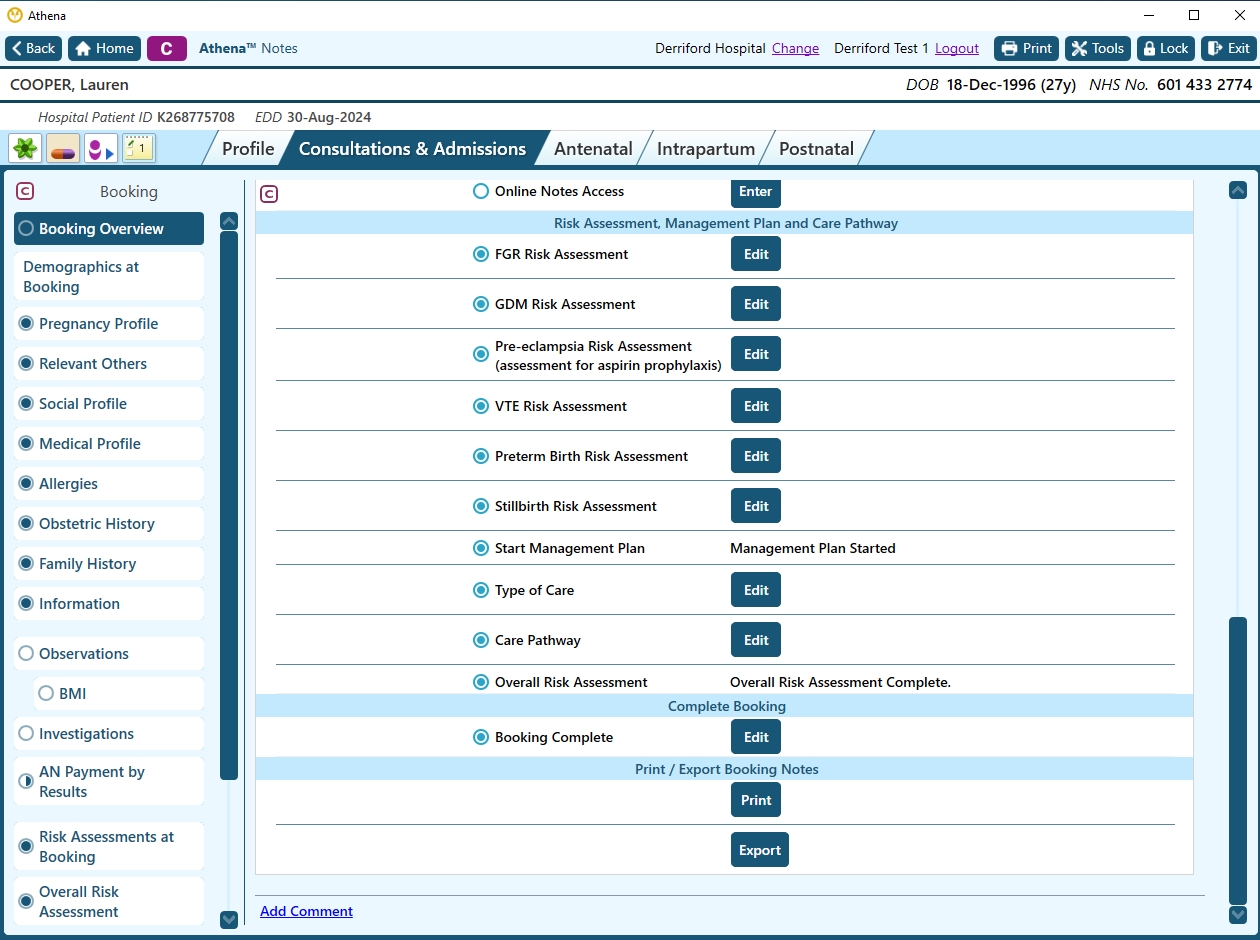Image resolution: width=1260 pixels, height=940 pixels.
Task: Edit Preterm Birth Risk Assessment
Action: pos(756,456)
